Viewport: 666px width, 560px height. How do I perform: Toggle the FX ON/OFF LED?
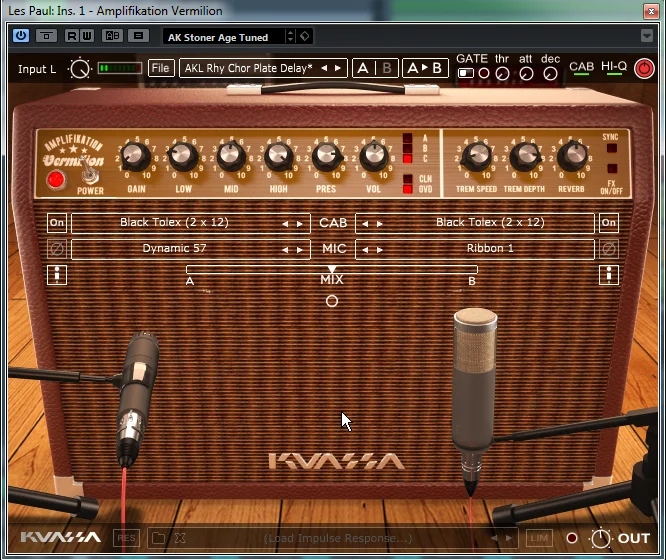tap(612, 169)
